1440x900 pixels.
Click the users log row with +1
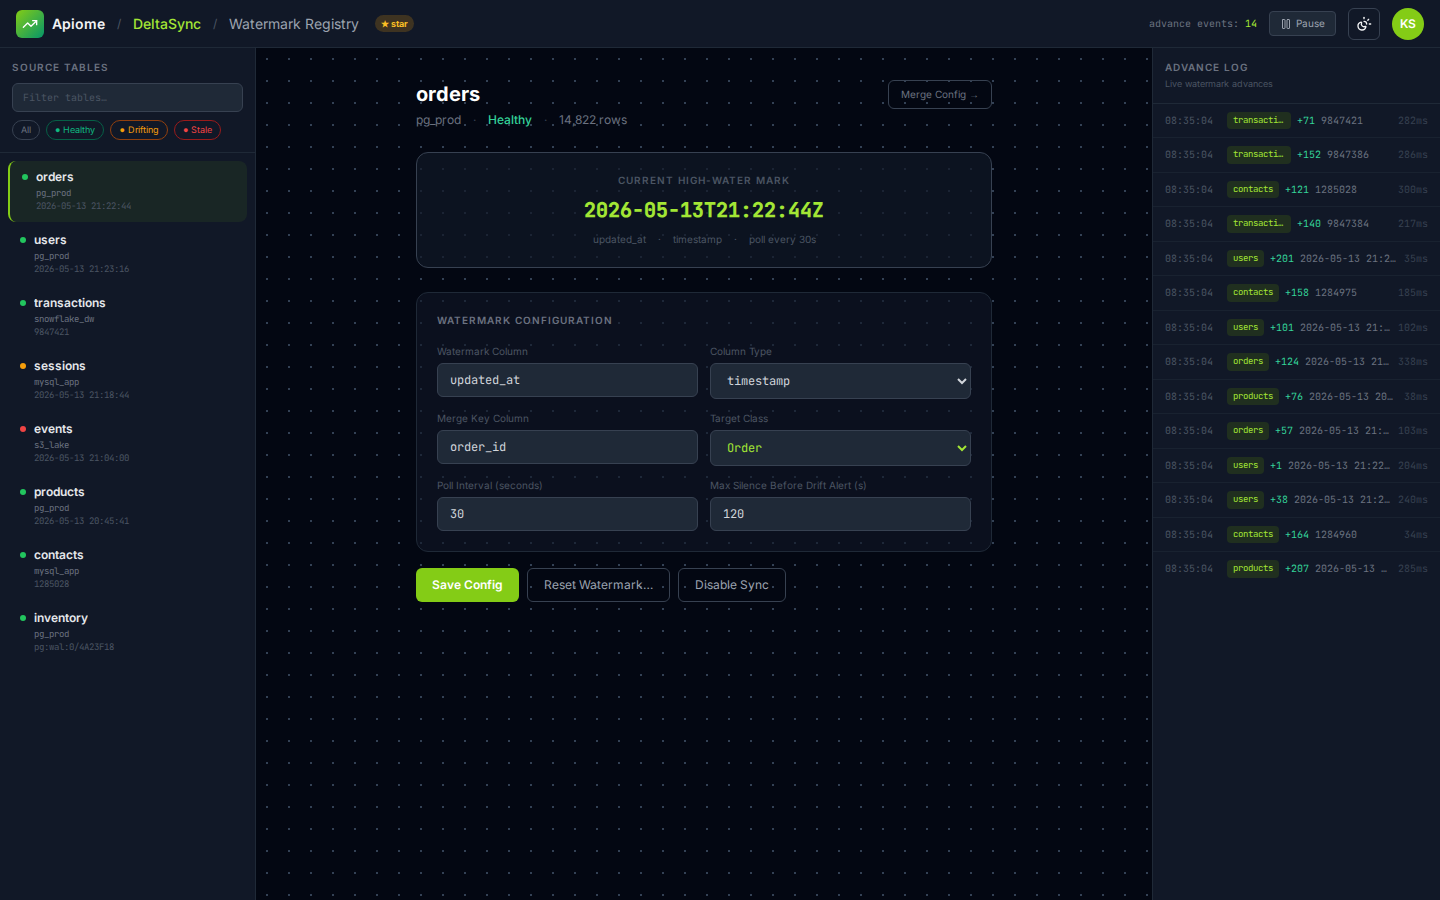click(x=1296, y=465)
